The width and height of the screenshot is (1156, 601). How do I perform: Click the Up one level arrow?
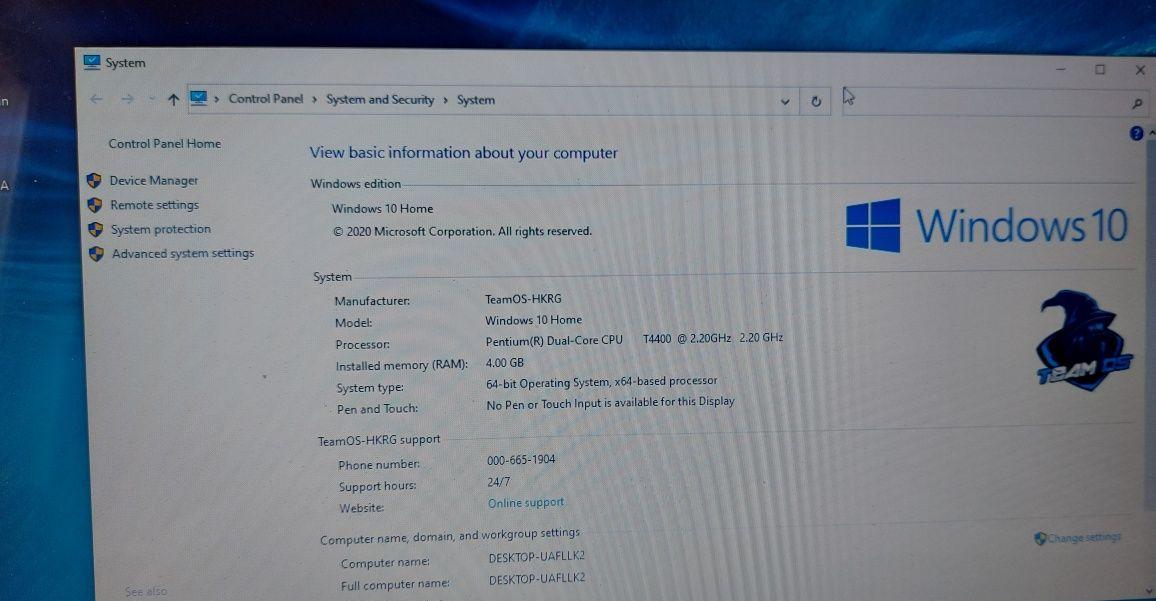tap(173, 100)
